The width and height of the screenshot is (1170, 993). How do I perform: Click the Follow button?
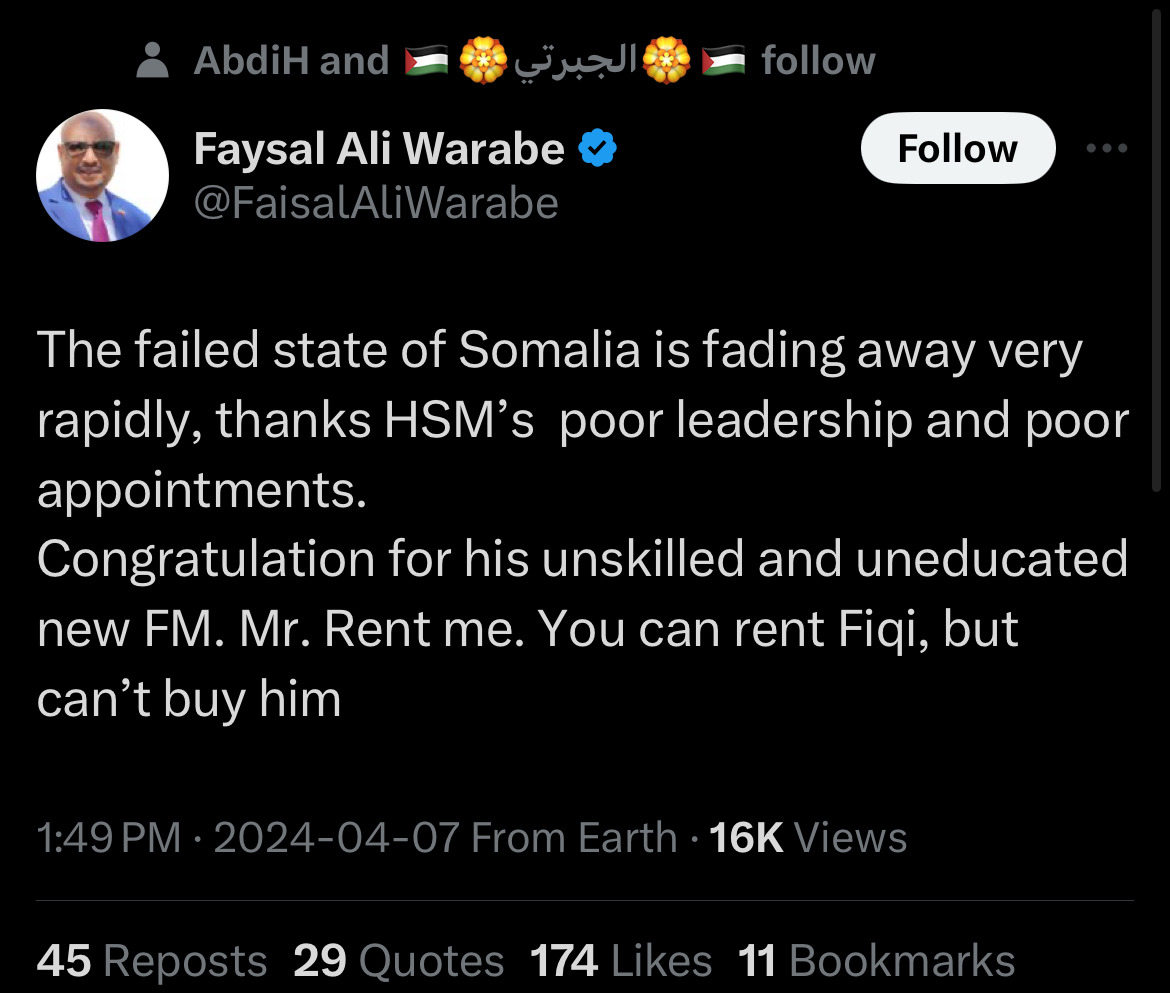coord(957,149)
